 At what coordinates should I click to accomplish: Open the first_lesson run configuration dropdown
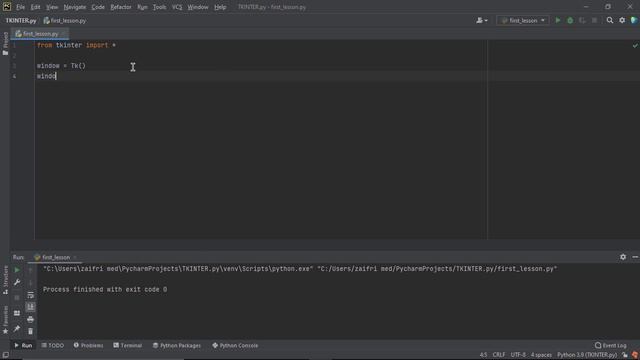(523, 20)
